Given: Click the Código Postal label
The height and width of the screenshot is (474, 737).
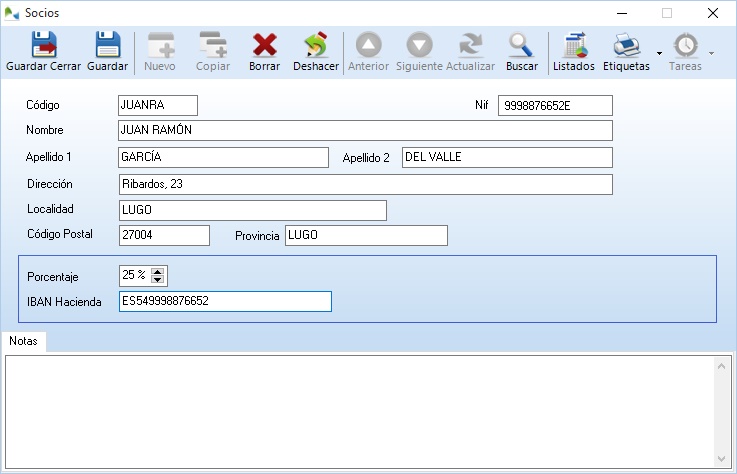Looking at the screenshot, I should 60,234.
